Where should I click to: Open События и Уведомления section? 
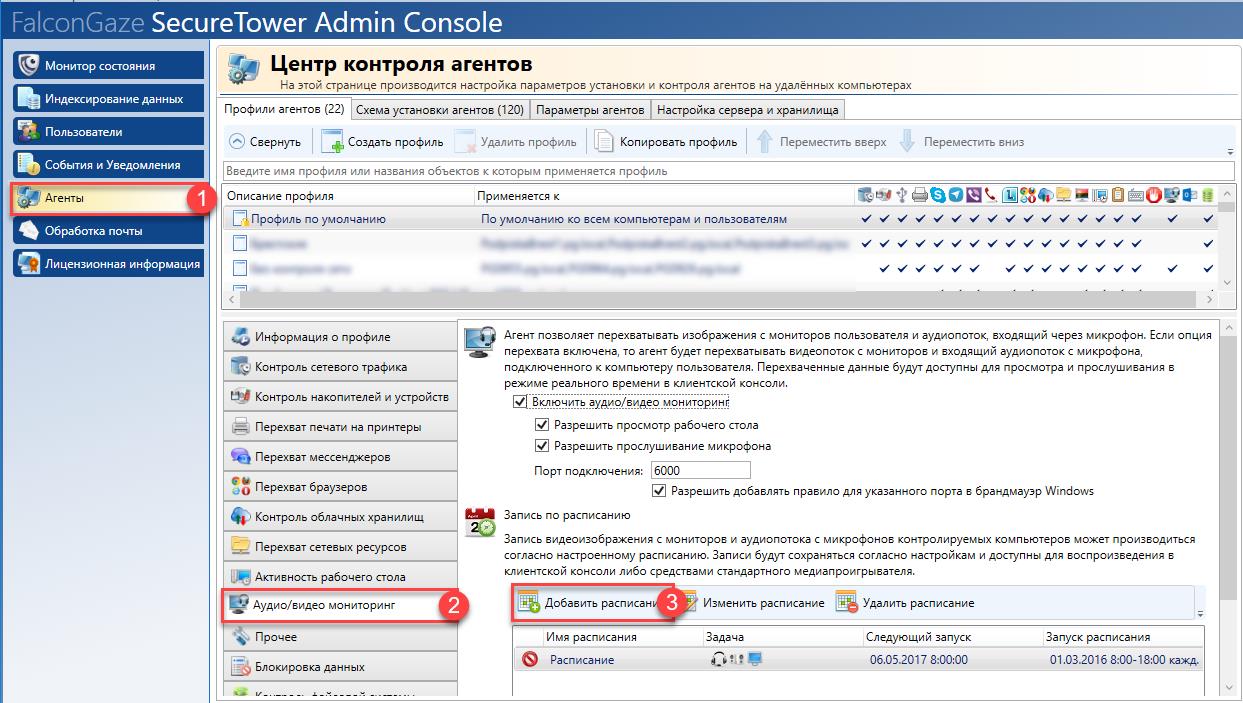click(x=107, y=165)
